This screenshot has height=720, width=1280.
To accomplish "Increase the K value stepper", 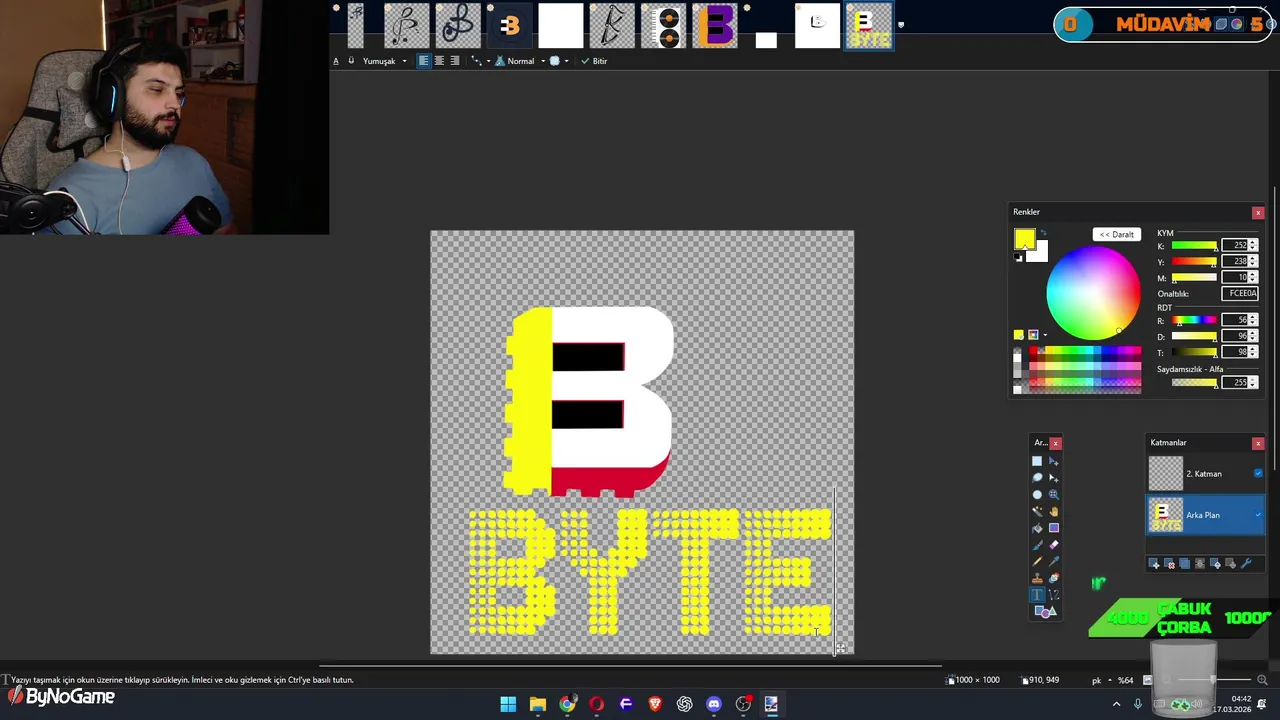I will point(1253,243).
